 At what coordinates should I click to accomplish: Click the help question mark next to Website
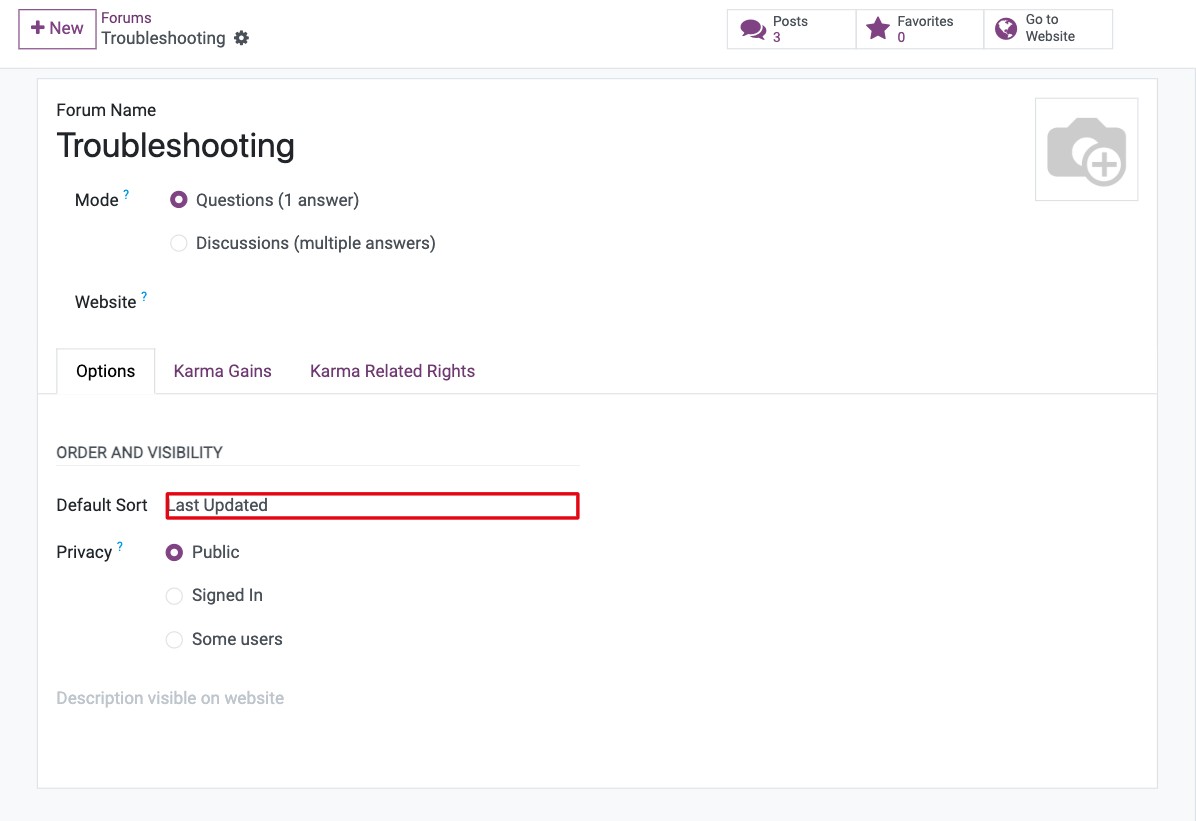pos(144,296)
